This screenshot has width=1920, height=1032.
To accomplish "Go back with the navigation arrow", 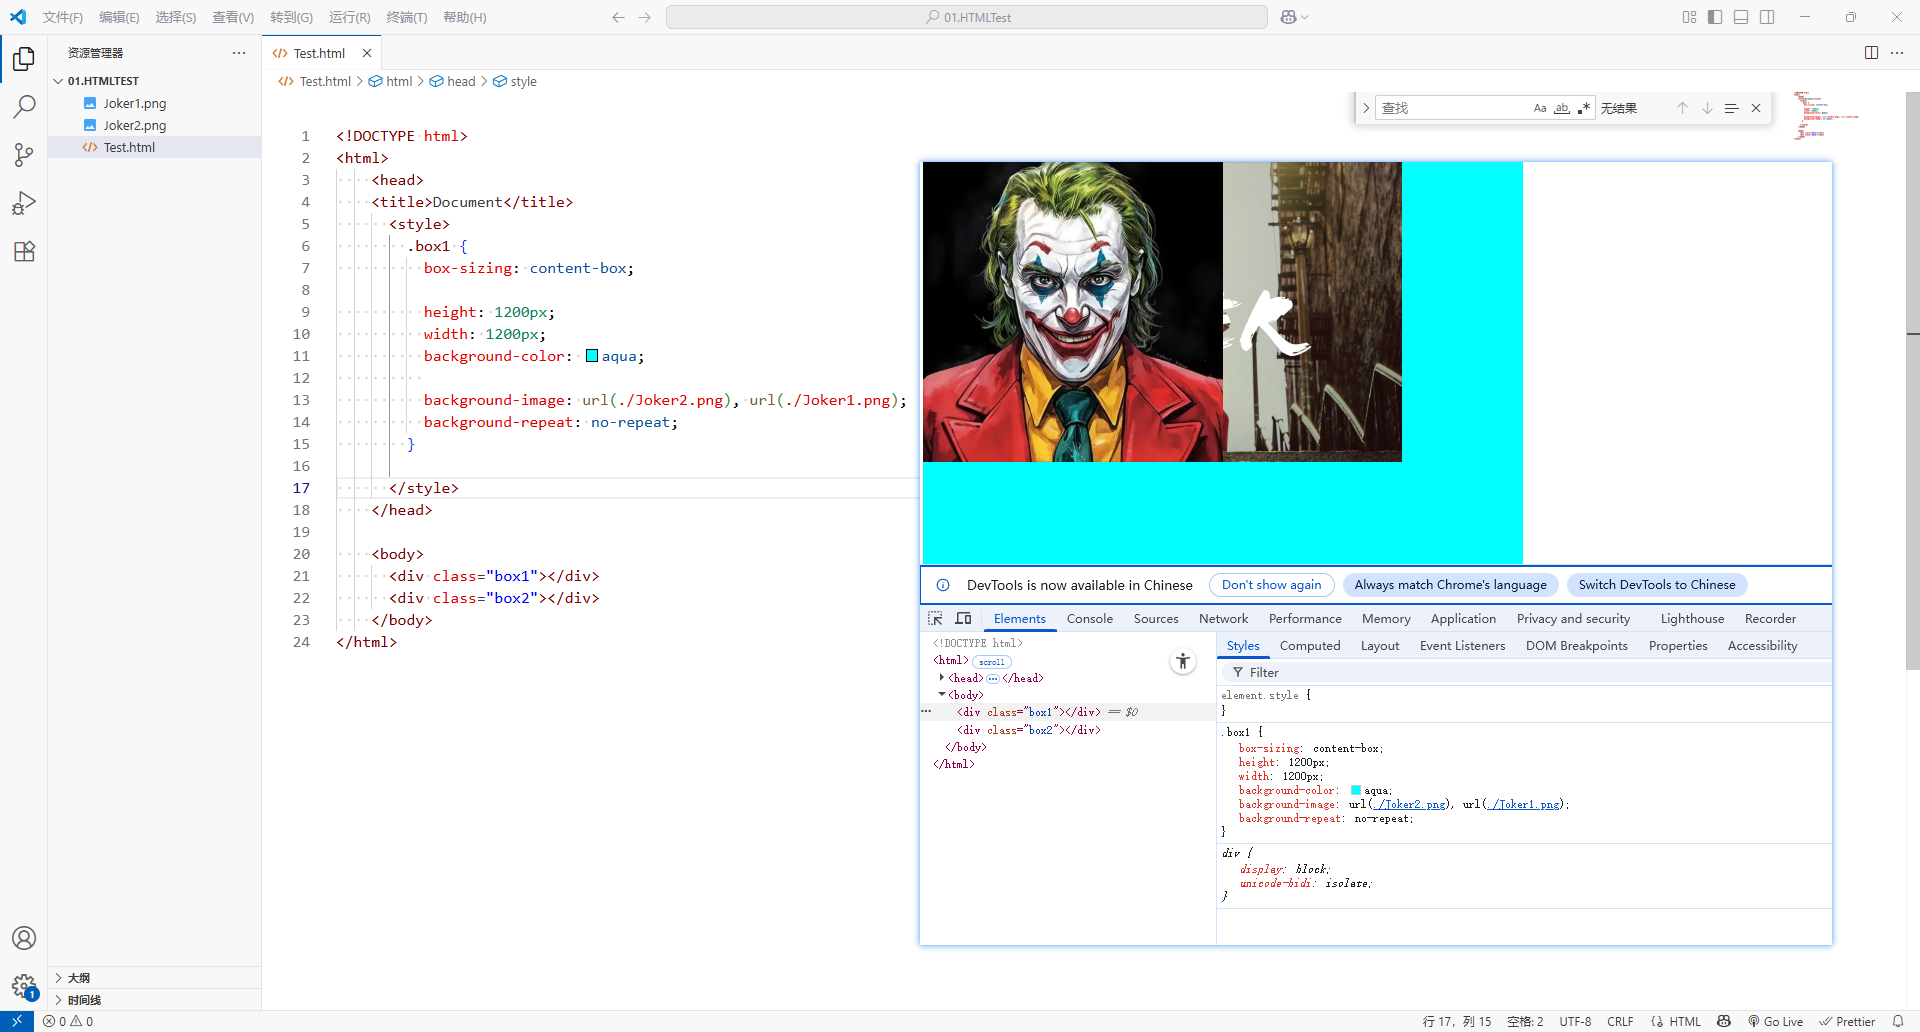I will coord(618,17).
